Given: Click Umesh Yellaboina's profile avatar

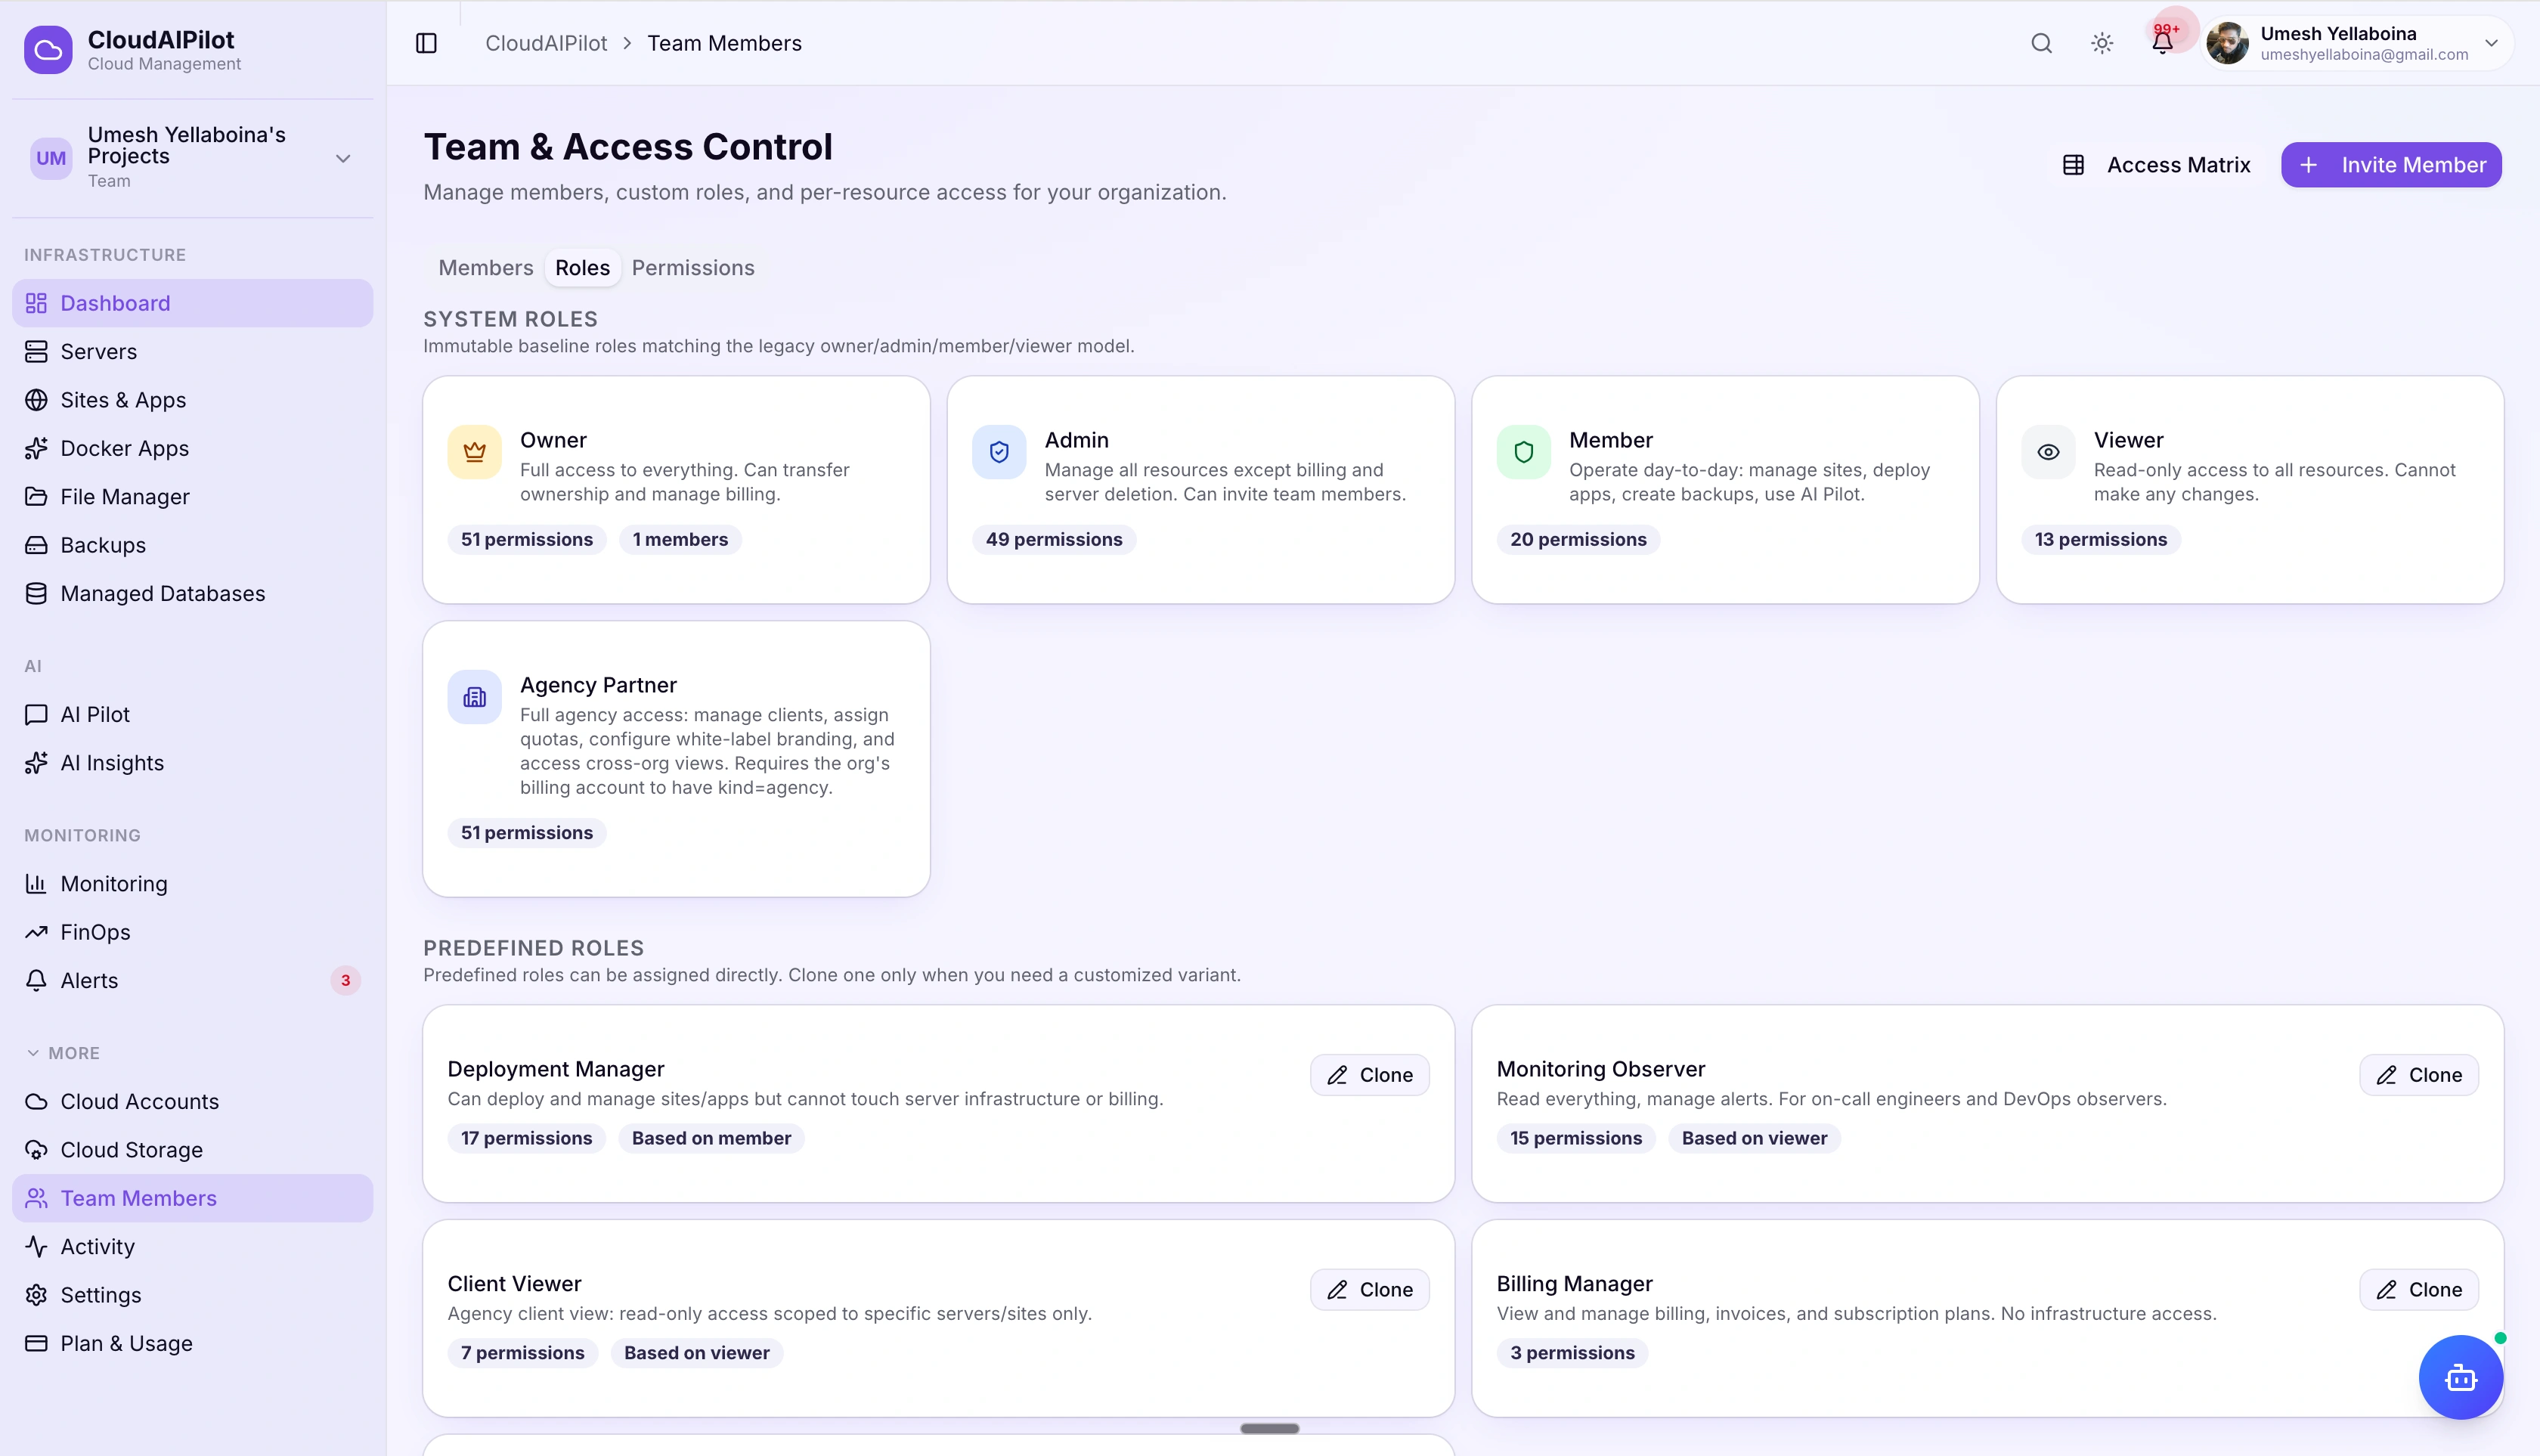Looking at the screenshot, I should (2228, 43).
